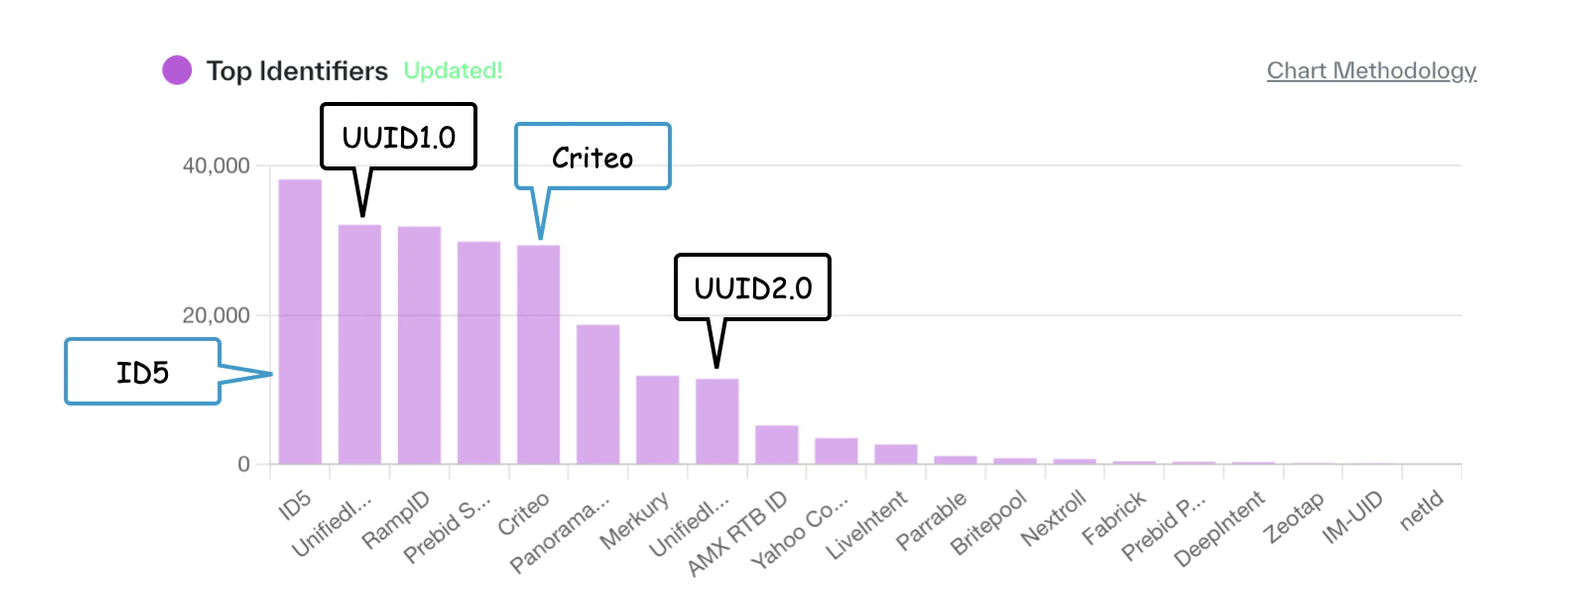Select the Panorama bar
Viewport: 1580px width, 596px height.
pos(598,394)
